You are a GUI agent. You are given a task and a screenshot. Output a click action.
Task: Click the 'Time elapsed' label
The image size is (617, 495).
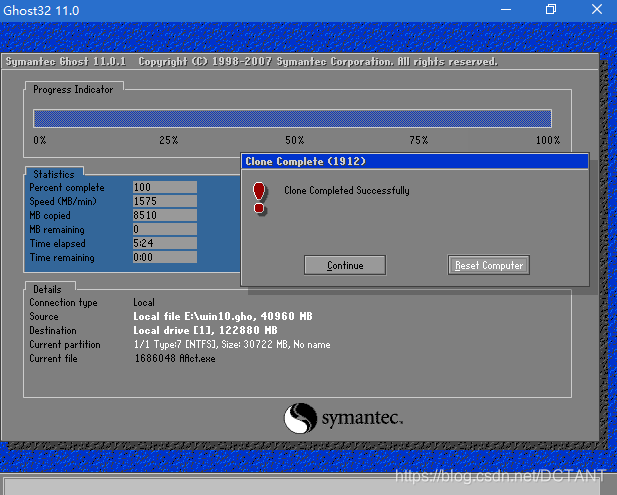point(57,244)
